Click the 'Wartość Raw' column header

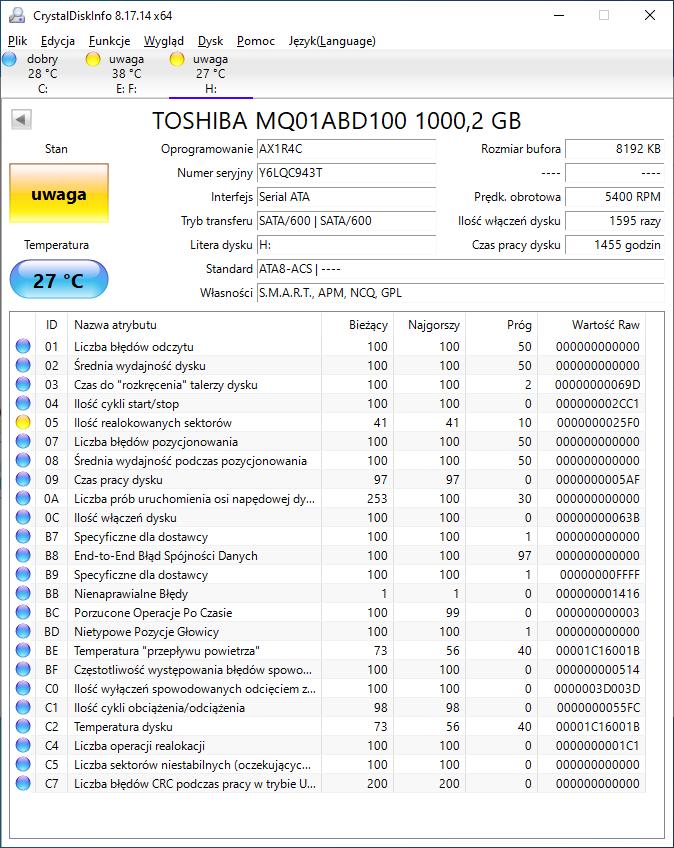point(591,325)
